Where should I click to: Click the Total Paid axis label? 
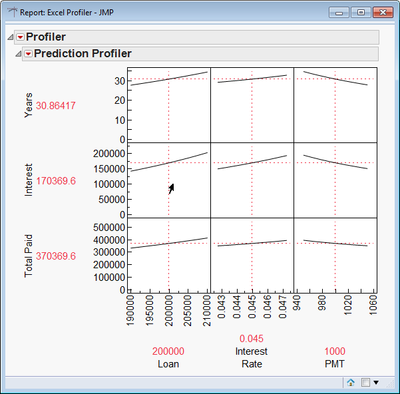pos(28,256)
